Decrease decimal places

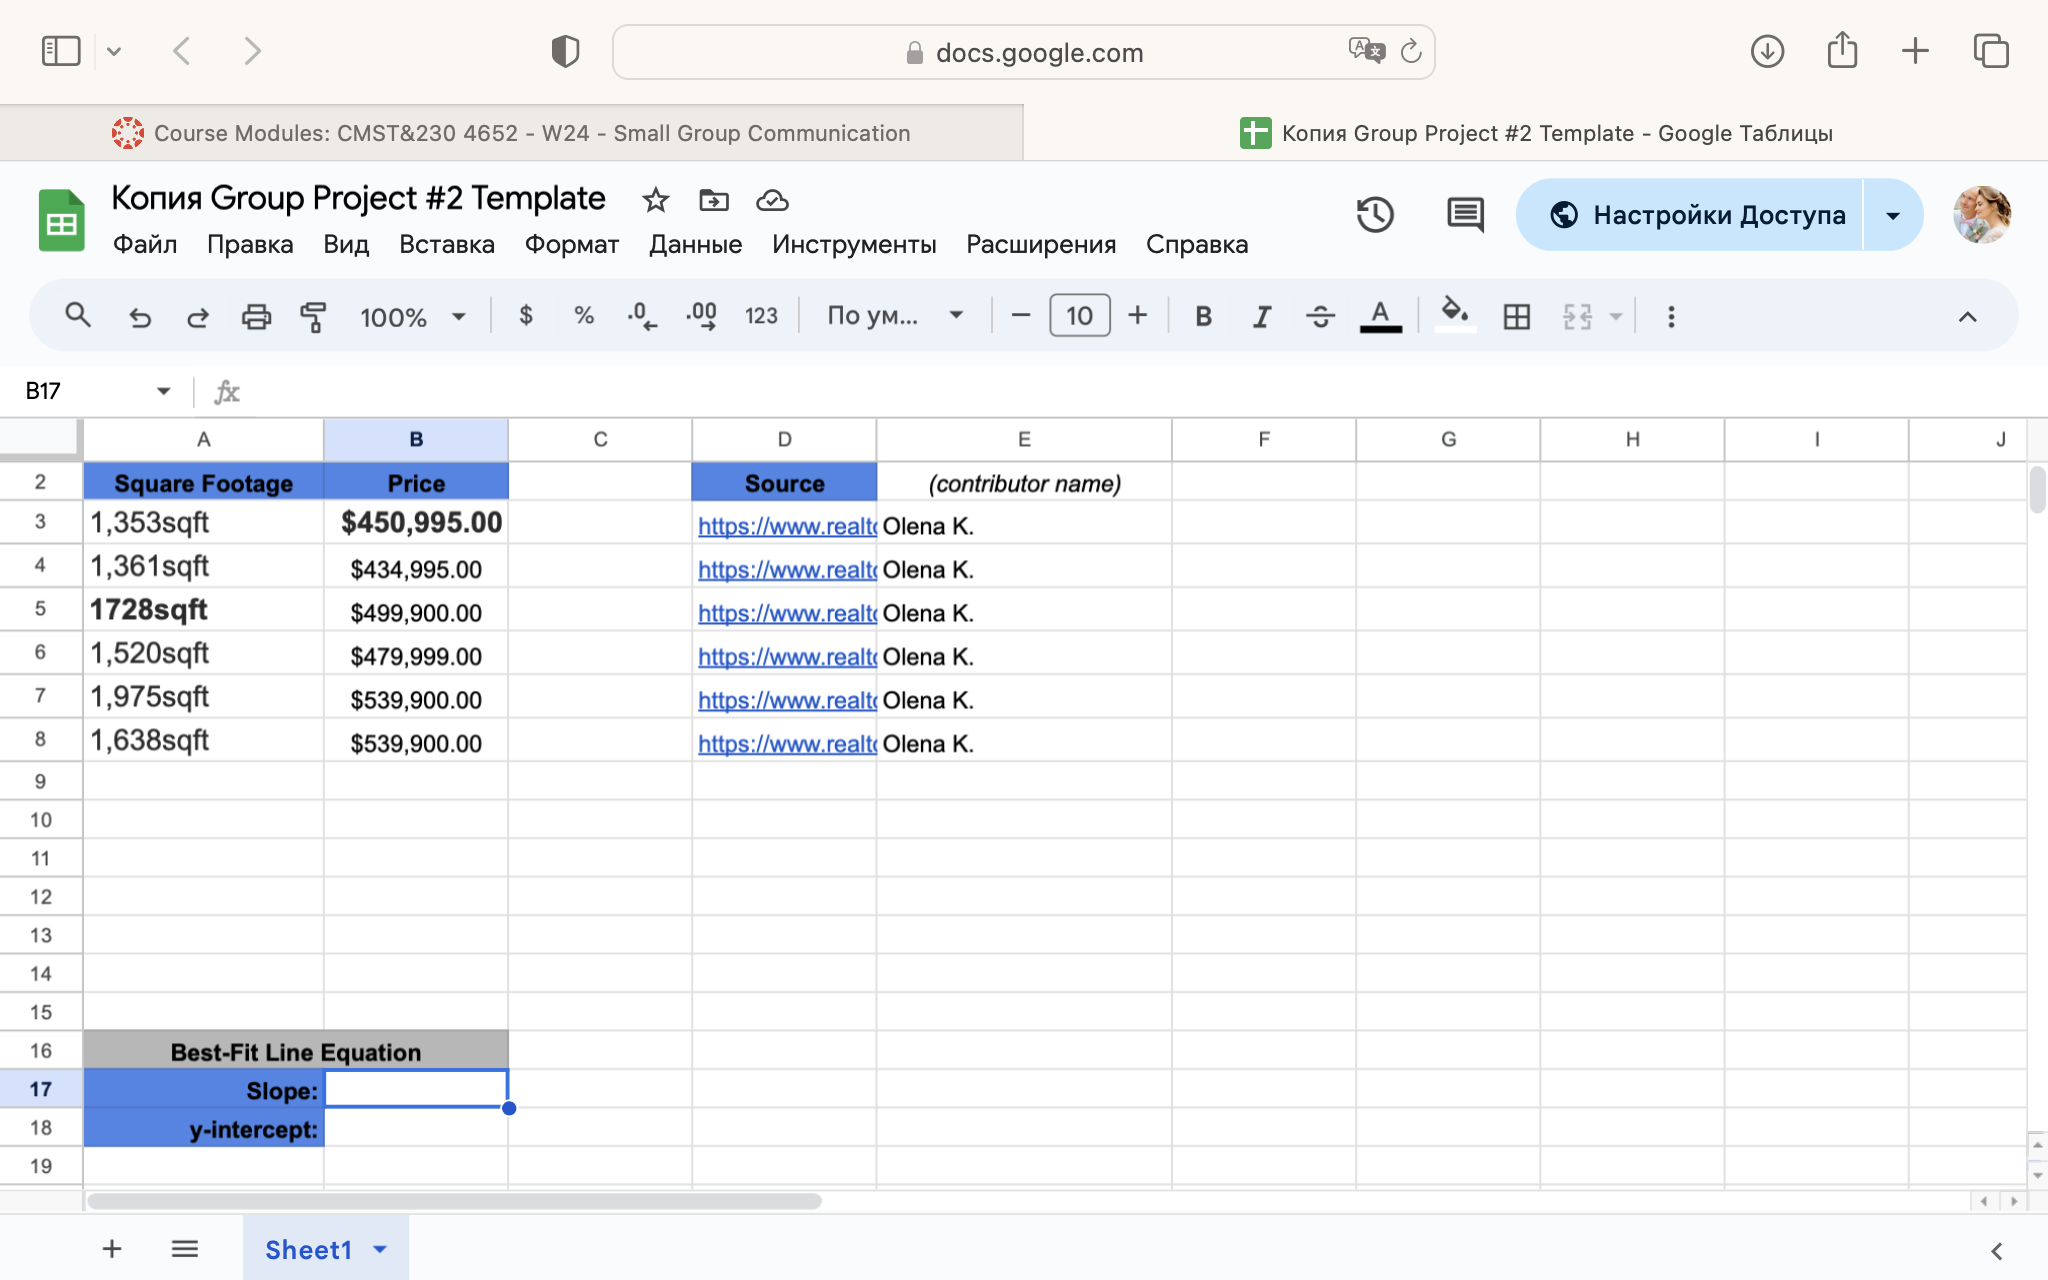click(642, 317)
